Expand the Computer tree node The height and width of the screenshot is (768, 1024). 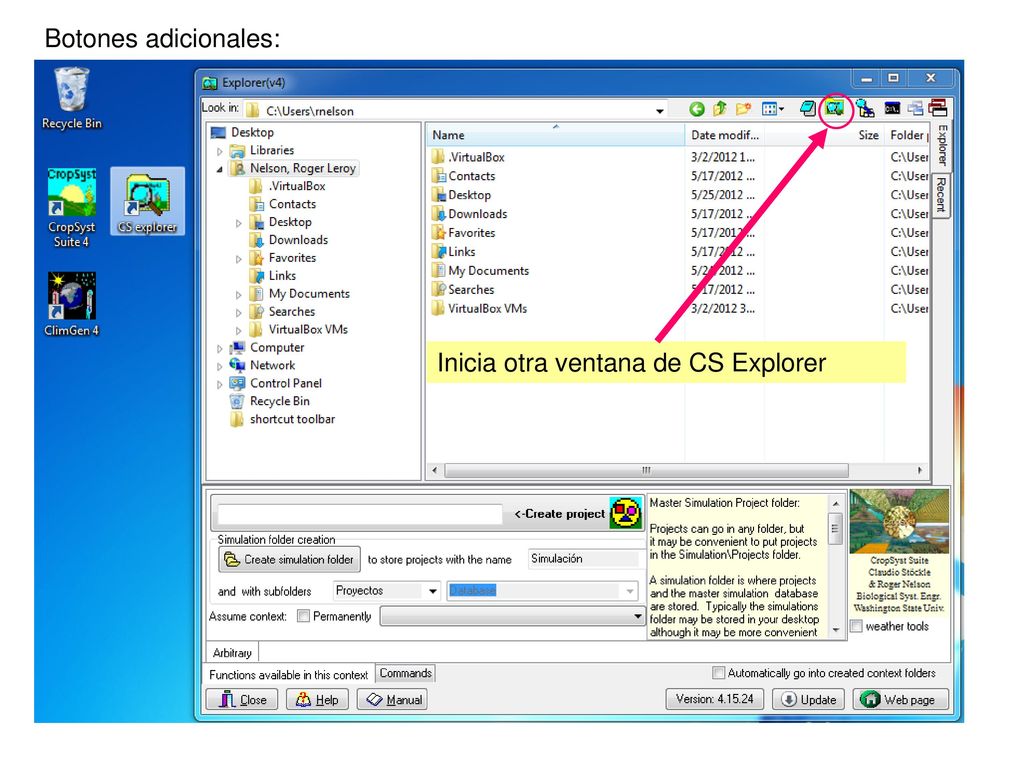click(220, 348)
